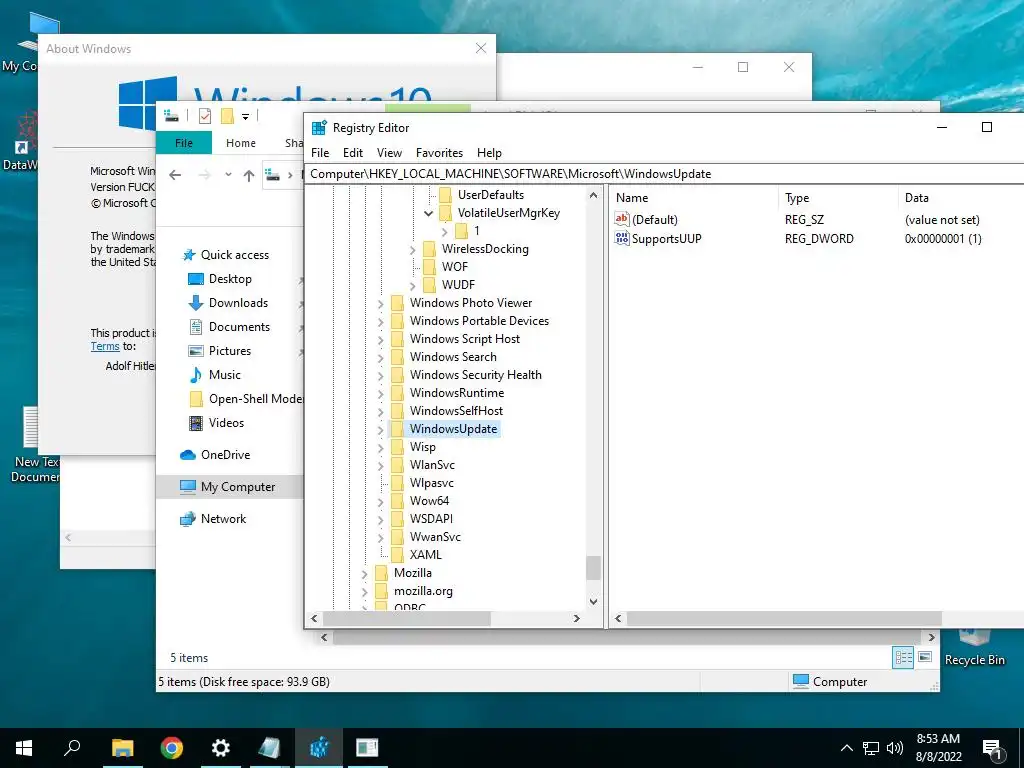
Task: Open Videos in Explorer sidebar
Action: tap(226, 423)
